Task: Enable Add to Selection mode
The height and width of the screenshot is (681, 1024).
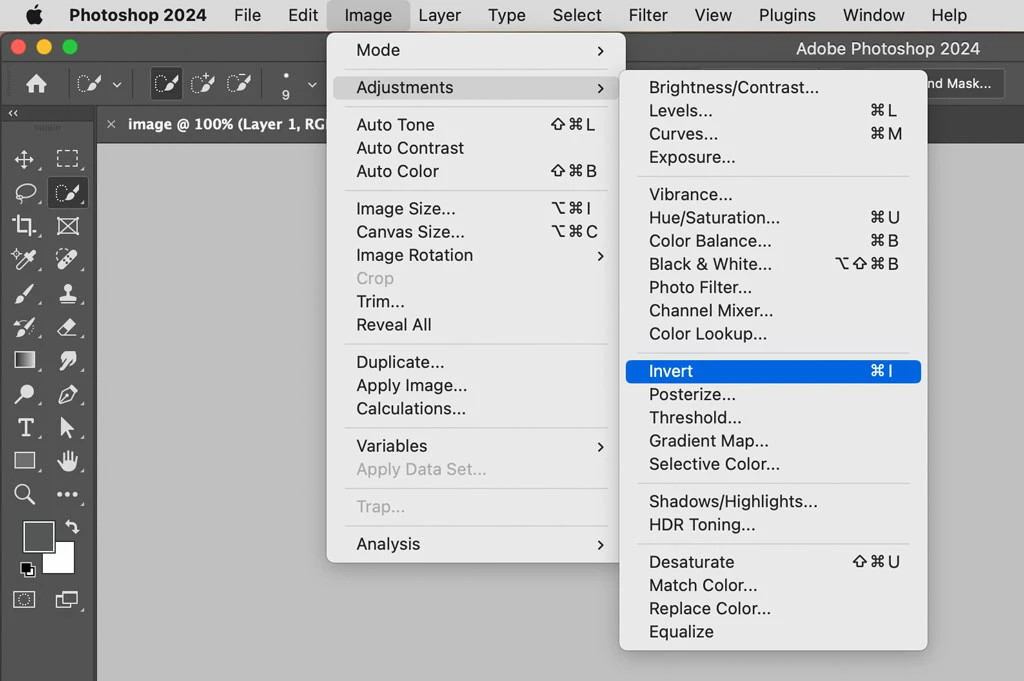Action: point(202,84)
